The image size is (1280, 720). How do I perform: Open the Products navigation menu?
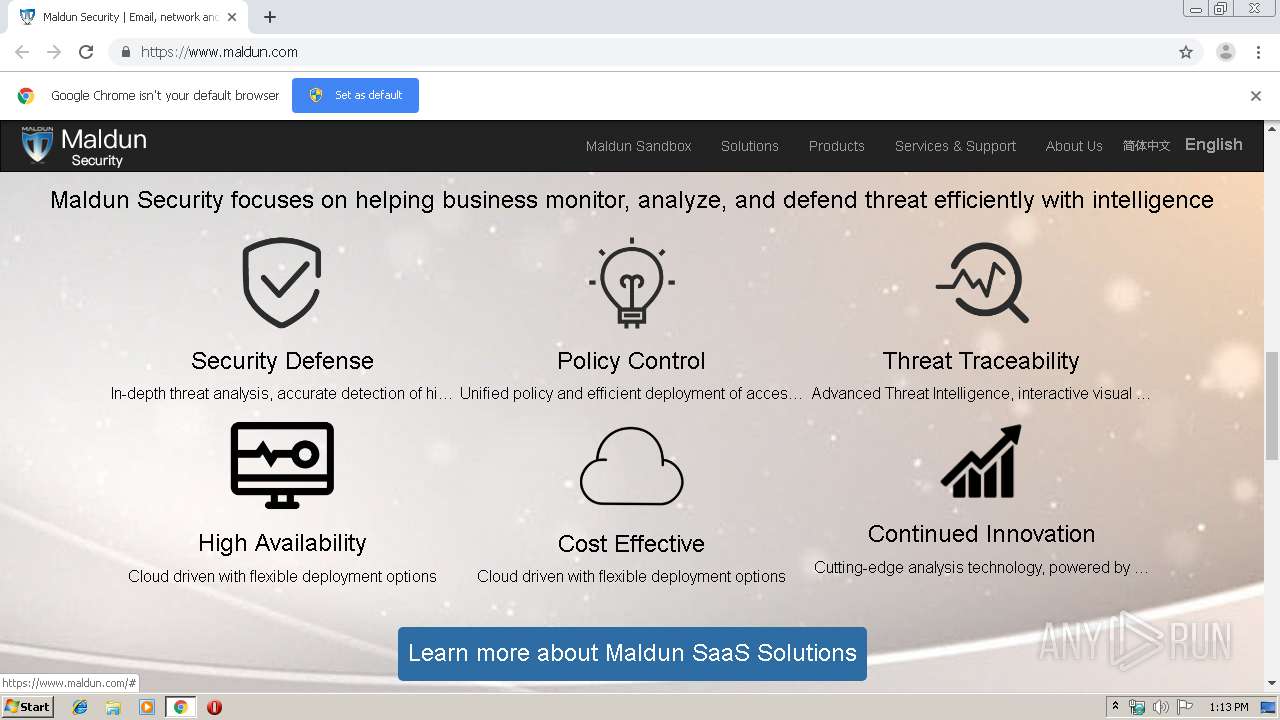[x=836, y=146]
